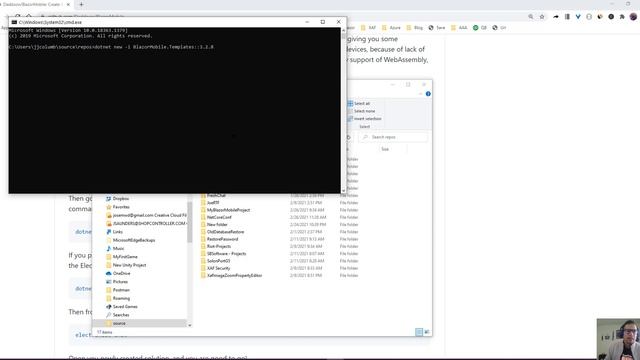The height and width of the screenshot is (360, 640).
Task: Open the Chrome extensions puzzle icon
Action: click(x=622, y=17)
